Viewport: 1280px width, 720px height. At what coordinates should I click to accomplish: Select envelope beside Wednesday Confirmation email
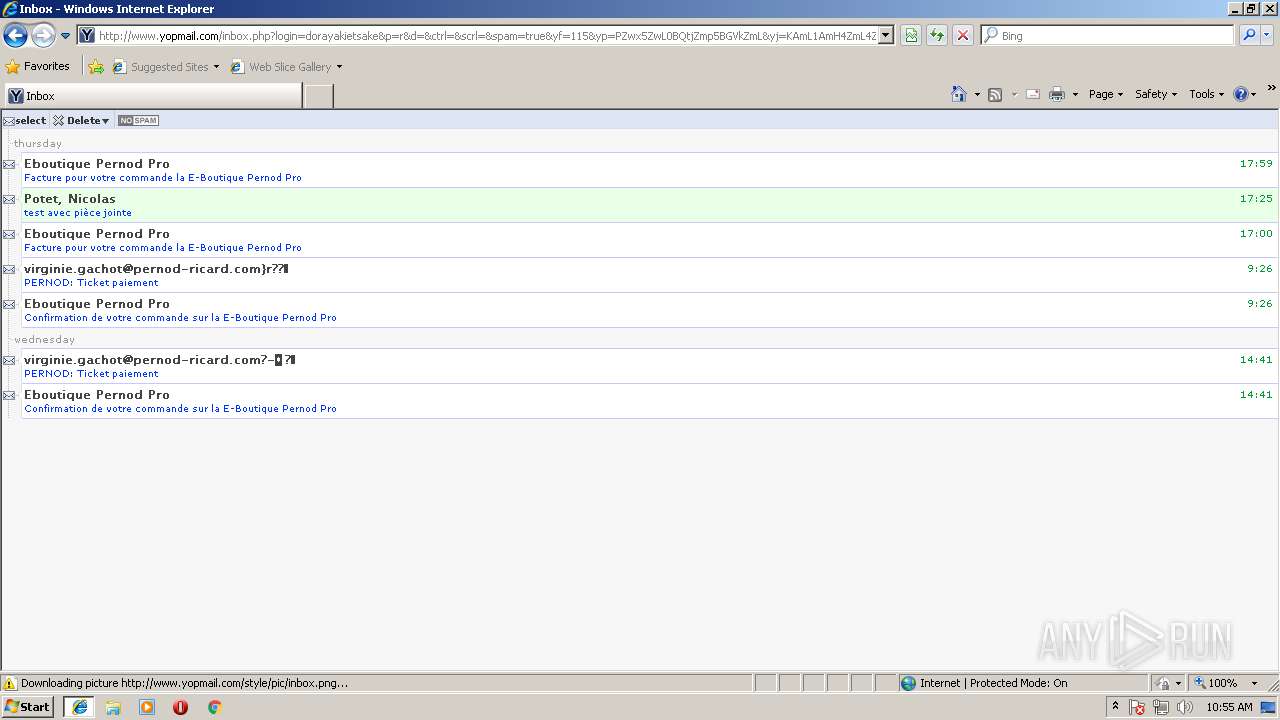pos(9,395)
